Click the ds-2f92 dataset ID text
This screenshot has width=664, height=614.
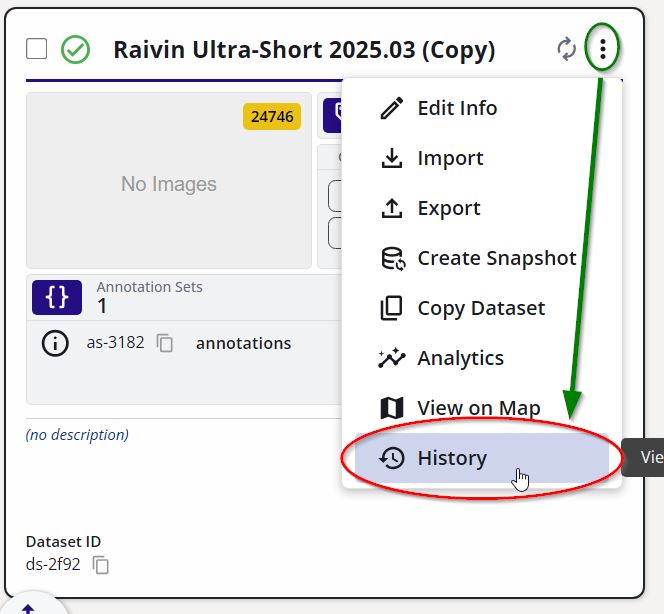coord(53,564)
